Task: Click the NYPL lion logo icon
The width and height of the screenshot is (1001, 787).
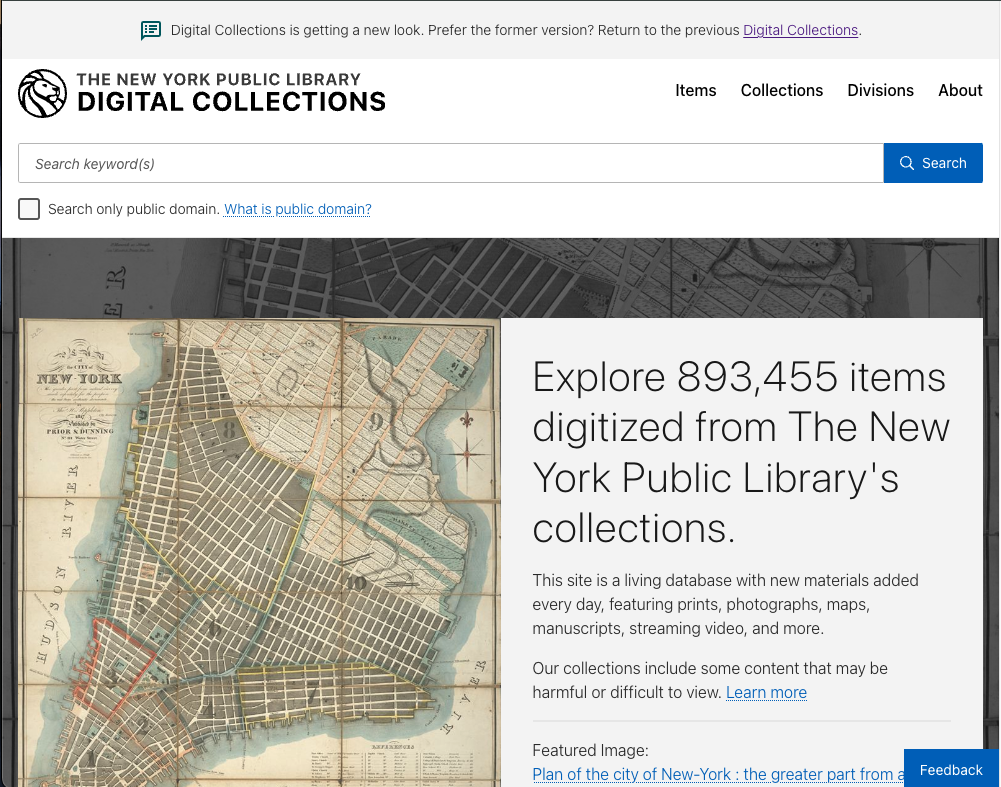Action: click(42, 93)
